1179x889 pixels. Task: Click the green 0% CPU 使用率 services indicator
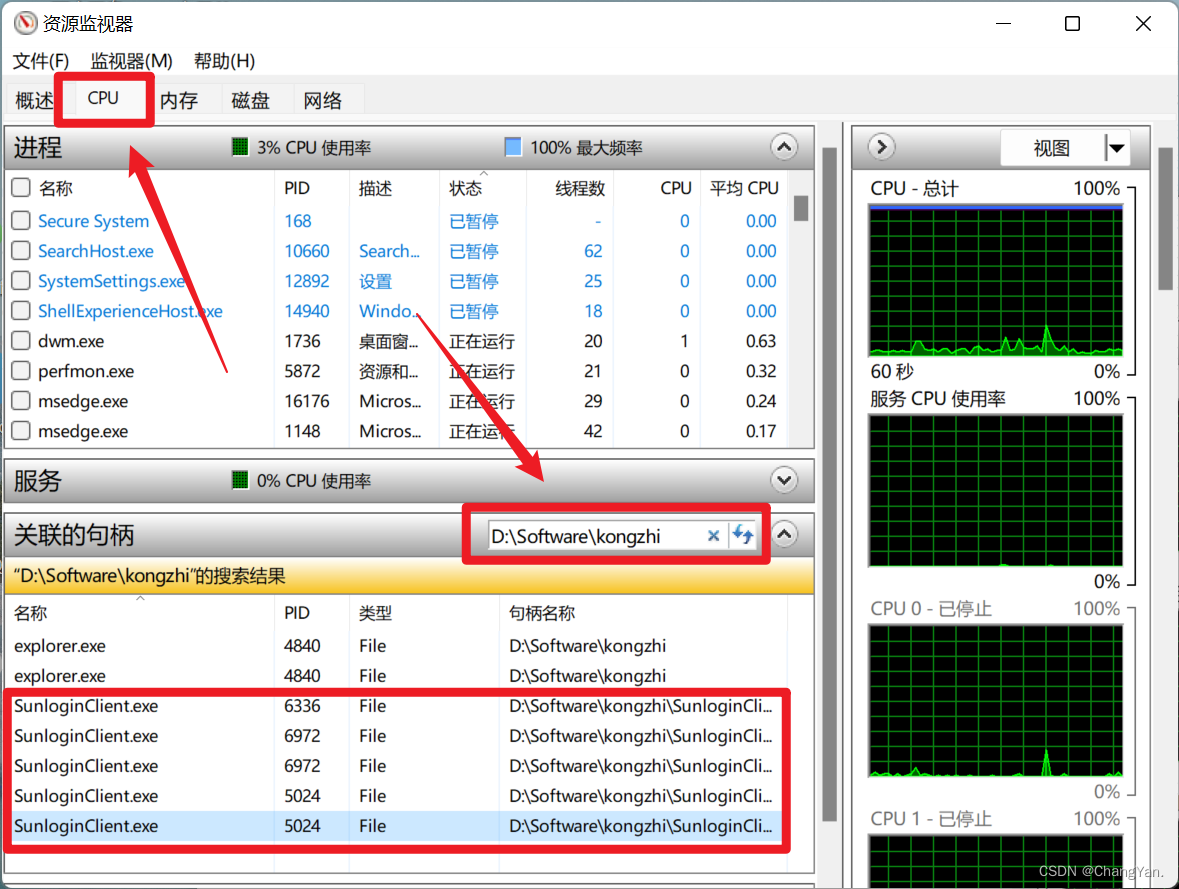239,480
